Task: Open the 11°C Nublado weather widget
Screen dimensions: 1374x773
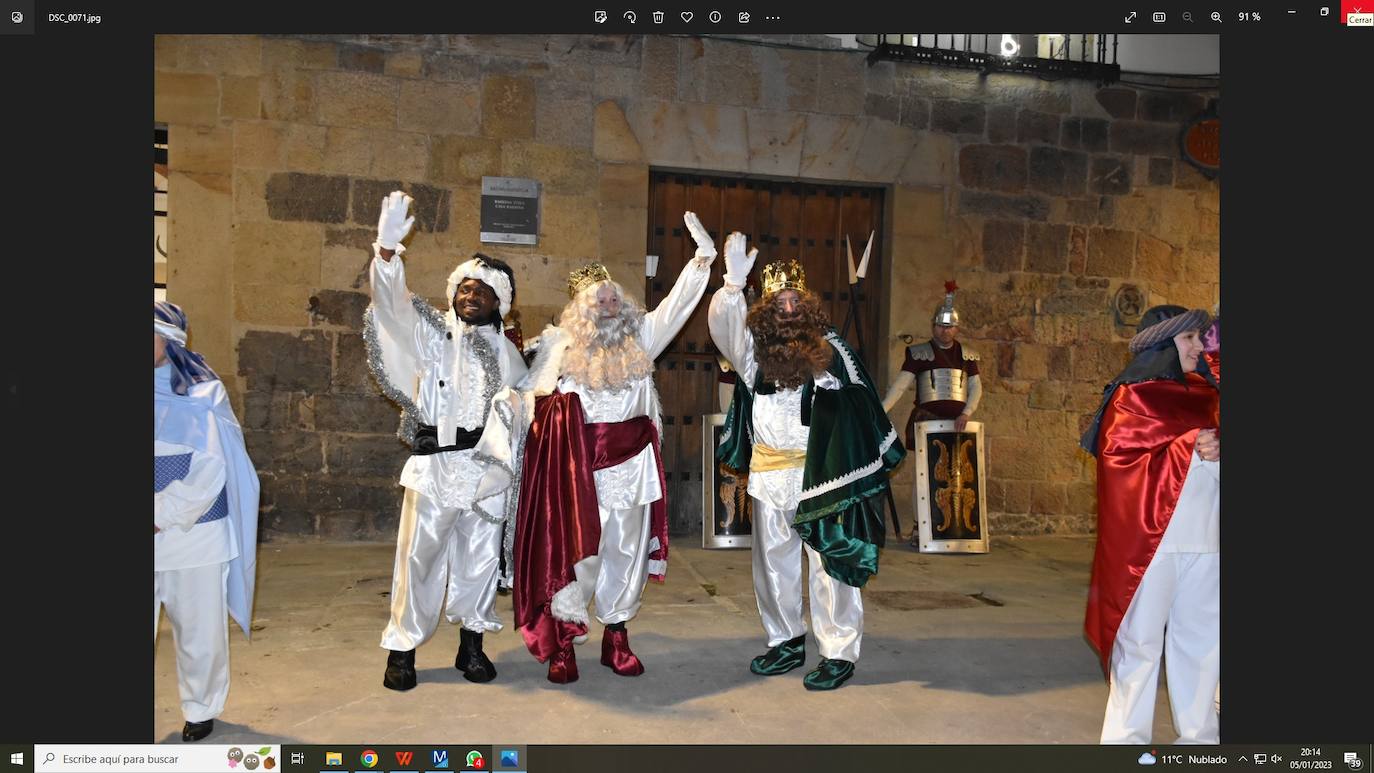Action: tap(1182, 759)
